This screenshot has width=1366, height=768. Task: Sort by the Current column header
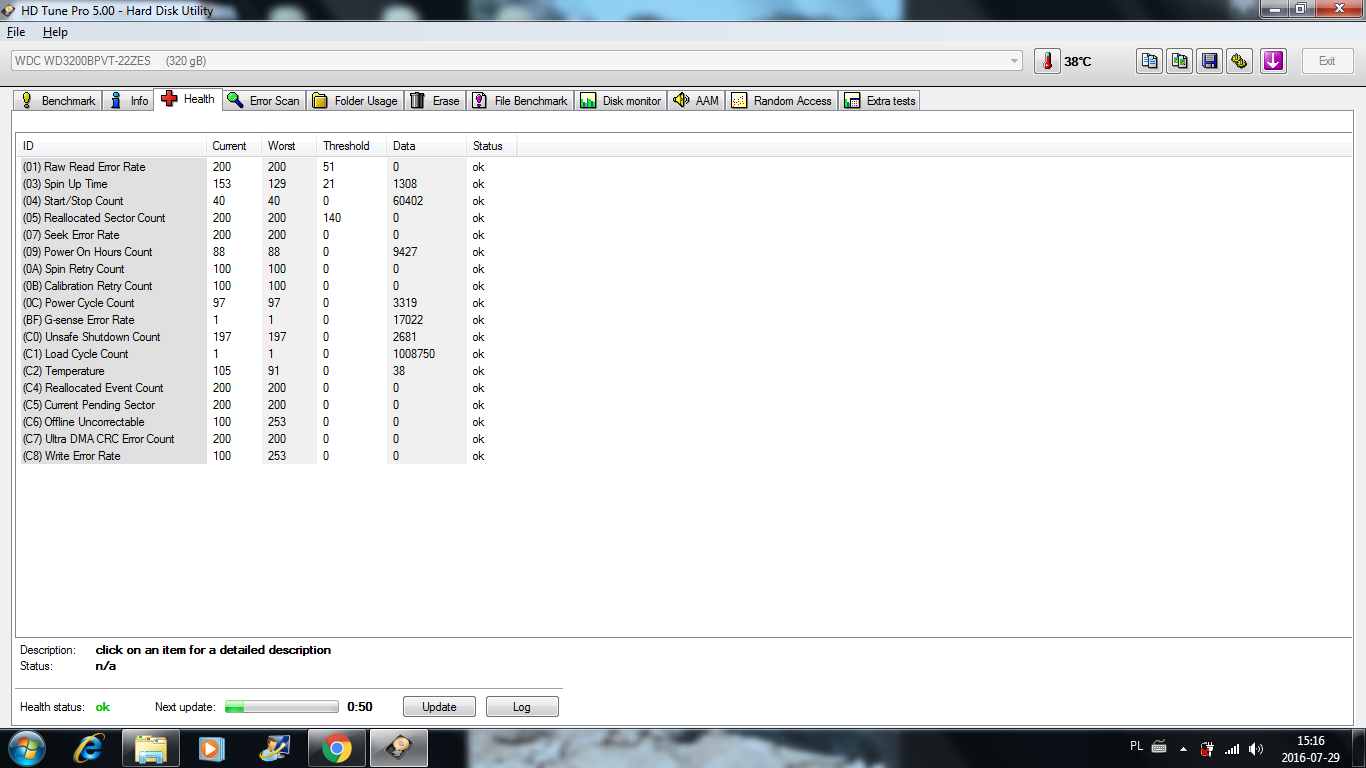234,146
